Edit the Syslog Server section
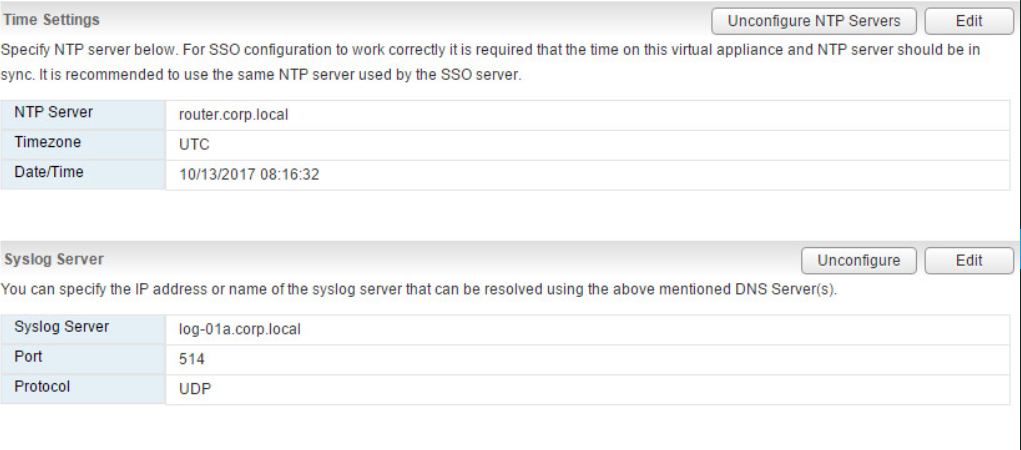This screenshot has width=1021, height=450. coord(968,260)
